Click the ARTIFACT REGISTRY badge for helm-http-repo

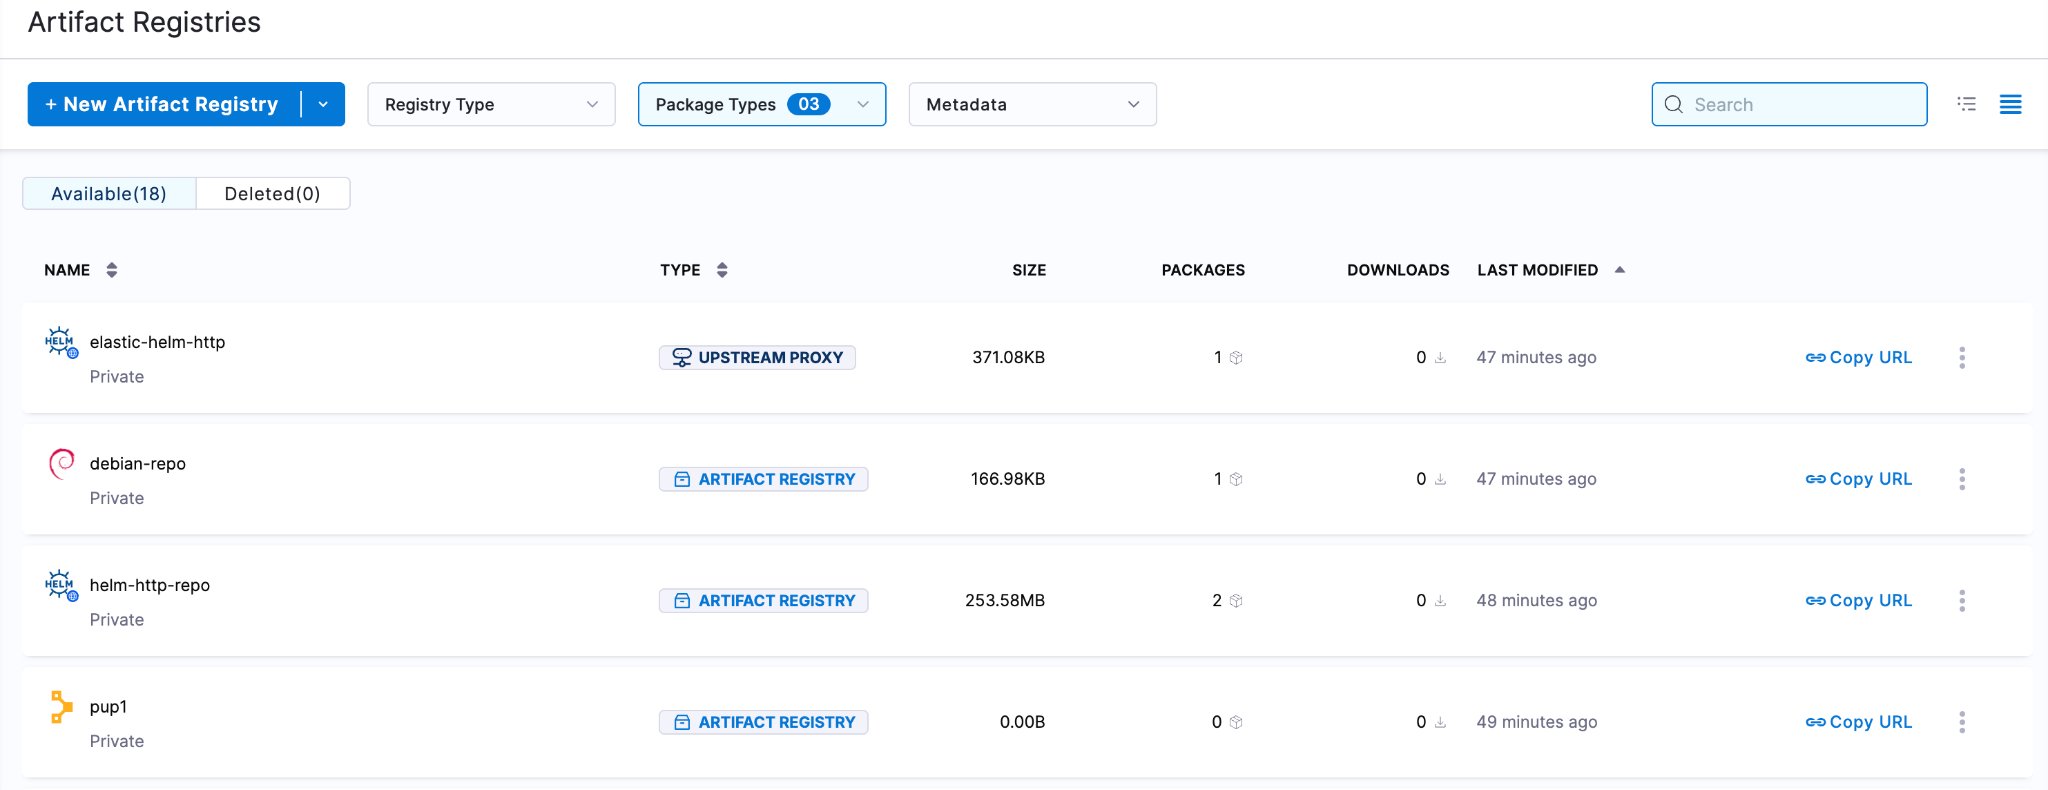coord(763,601)
